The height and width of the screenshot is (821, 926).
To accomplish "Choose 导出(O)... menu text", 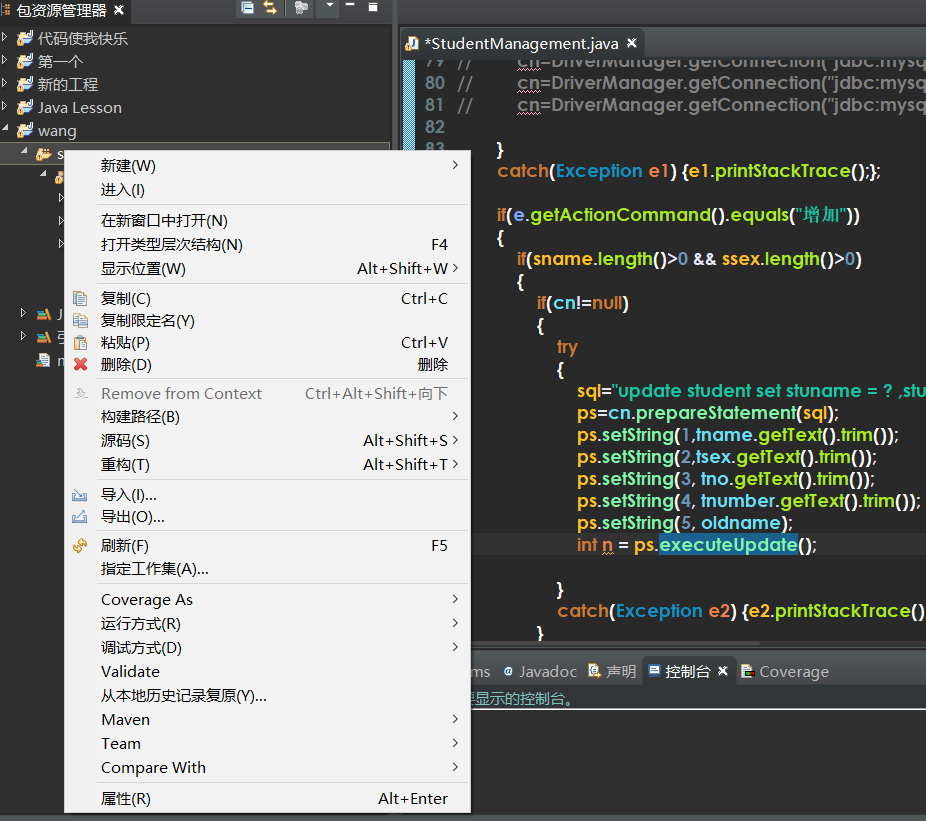I will pyautogui.click(x=133, y=517).
